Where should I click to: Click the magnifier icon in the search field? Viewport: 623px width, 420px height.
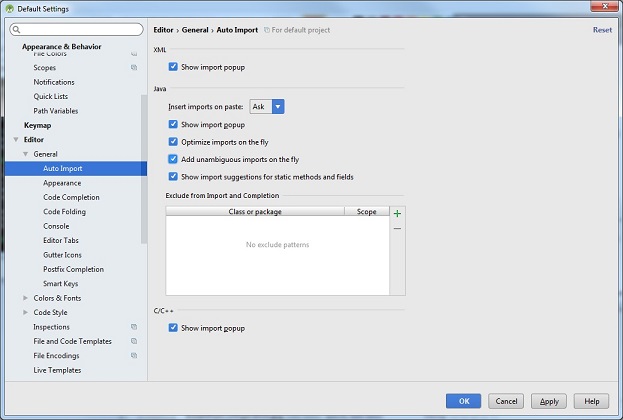[x=17, y=30]
